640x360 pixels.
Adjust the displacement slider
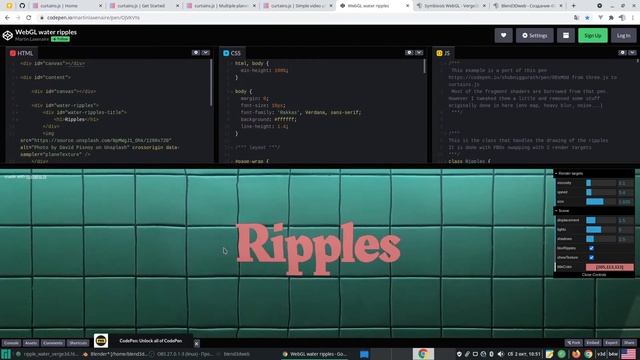pos(601,220)
